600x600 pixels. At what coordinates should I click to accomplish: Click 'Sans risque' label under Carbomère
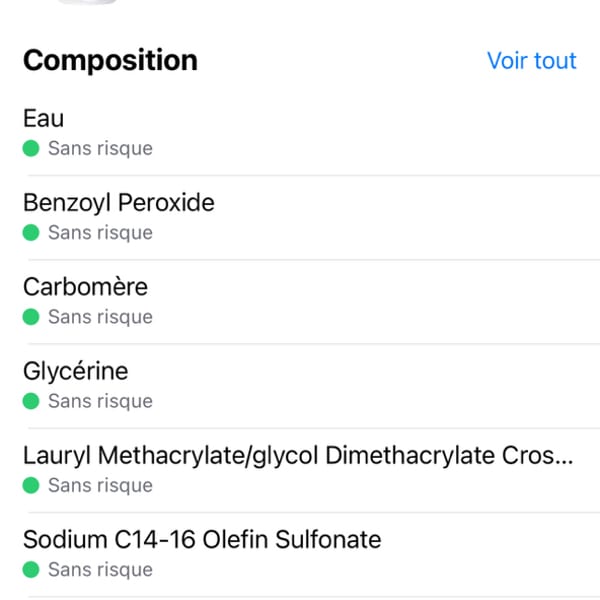pyautogui.click(x=100, y=317)
